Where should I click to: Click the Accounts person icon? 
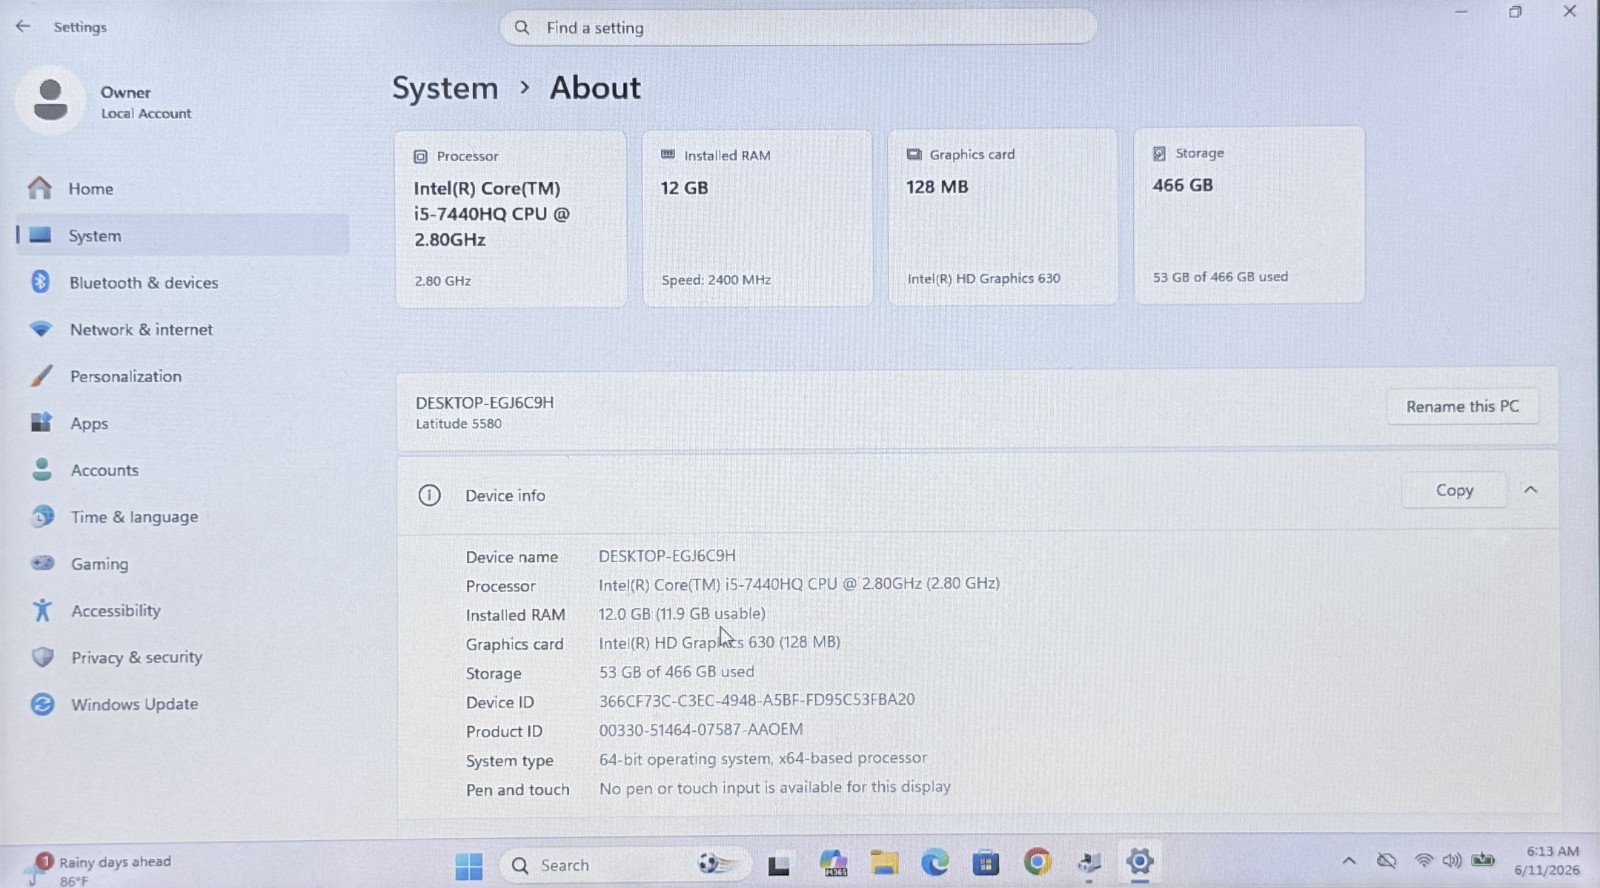point(42,469)
